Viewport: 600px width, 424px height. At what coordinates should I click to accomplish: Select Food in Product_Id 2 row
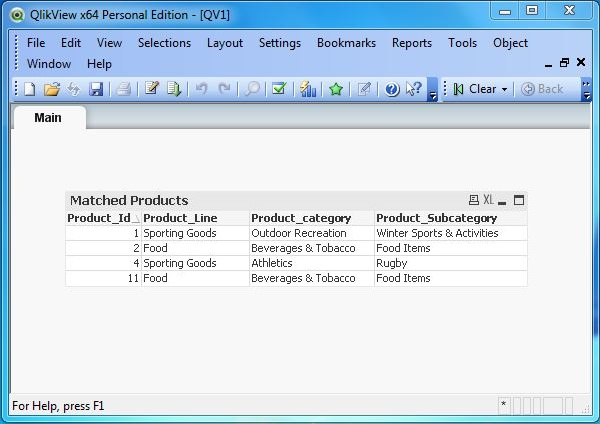[x=195, y=248]
